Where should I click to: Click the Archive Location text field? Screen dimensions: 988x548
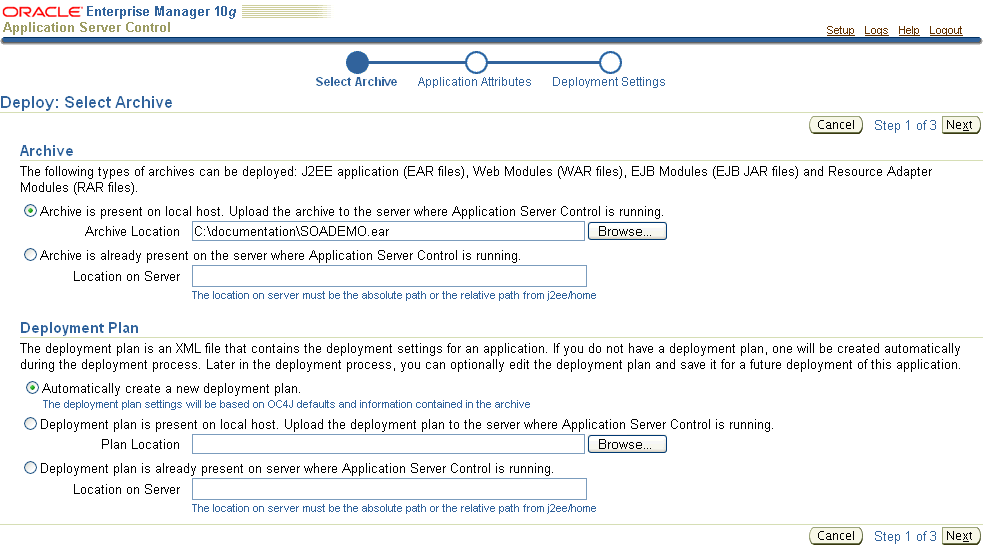tap(388, 231)
